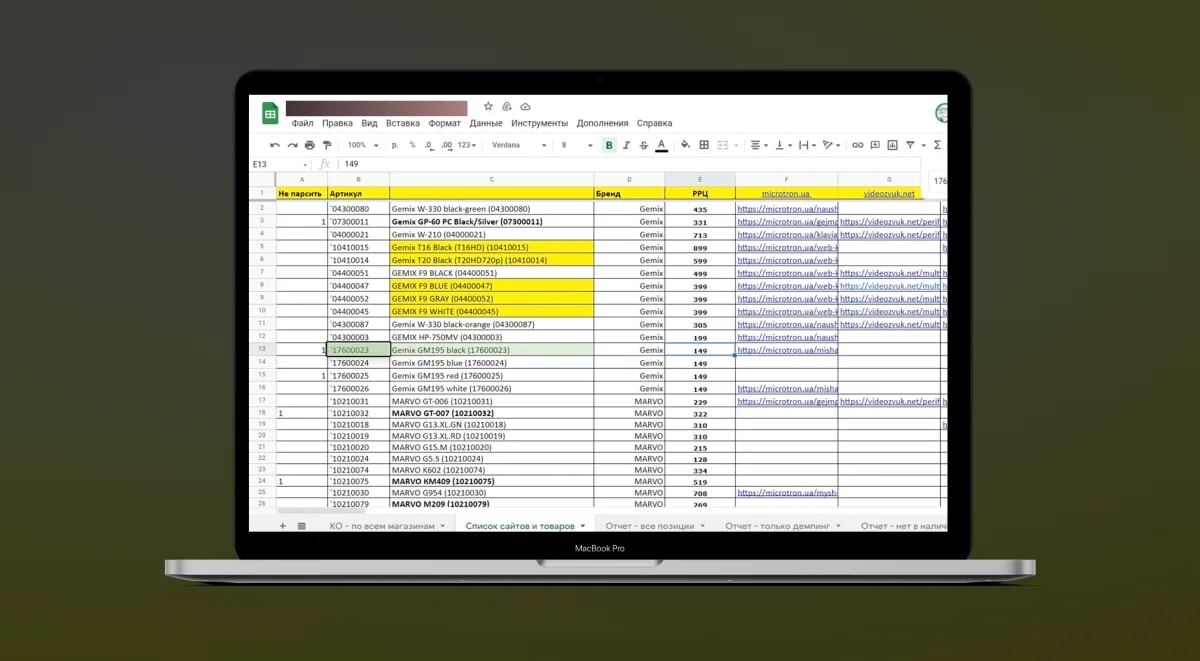1200x661 pixels.
Task: Open the Формат menu
Action: [x=444, y=124]
